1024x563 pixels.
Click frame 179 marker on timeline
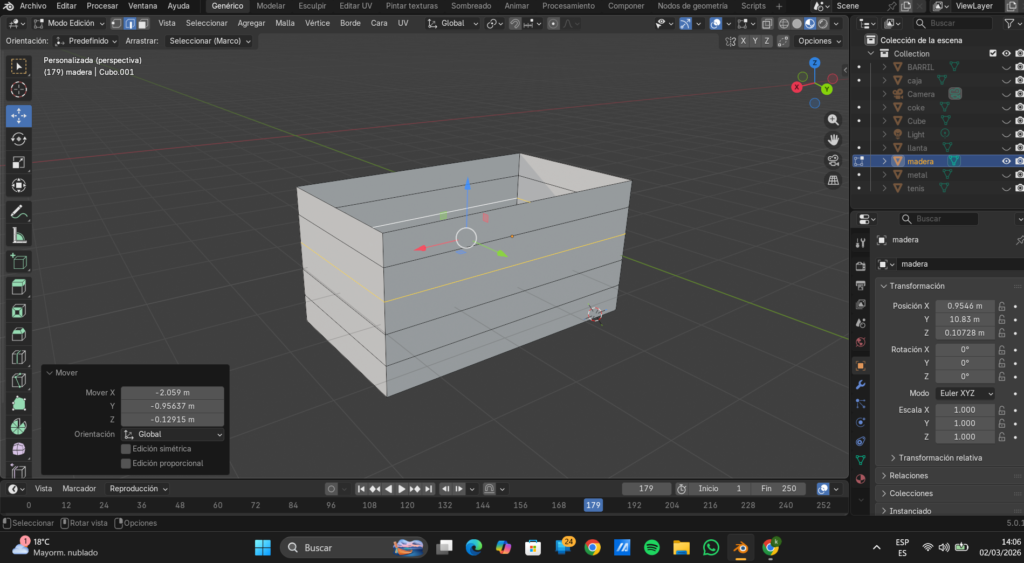click(x=593, y=505)
